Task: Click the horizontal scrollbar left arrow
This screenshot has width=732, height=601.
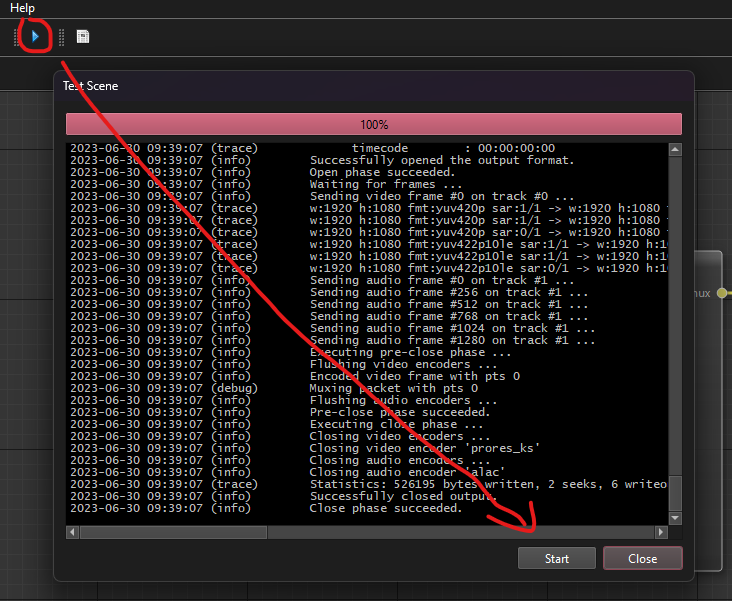Action: (73, 532)
